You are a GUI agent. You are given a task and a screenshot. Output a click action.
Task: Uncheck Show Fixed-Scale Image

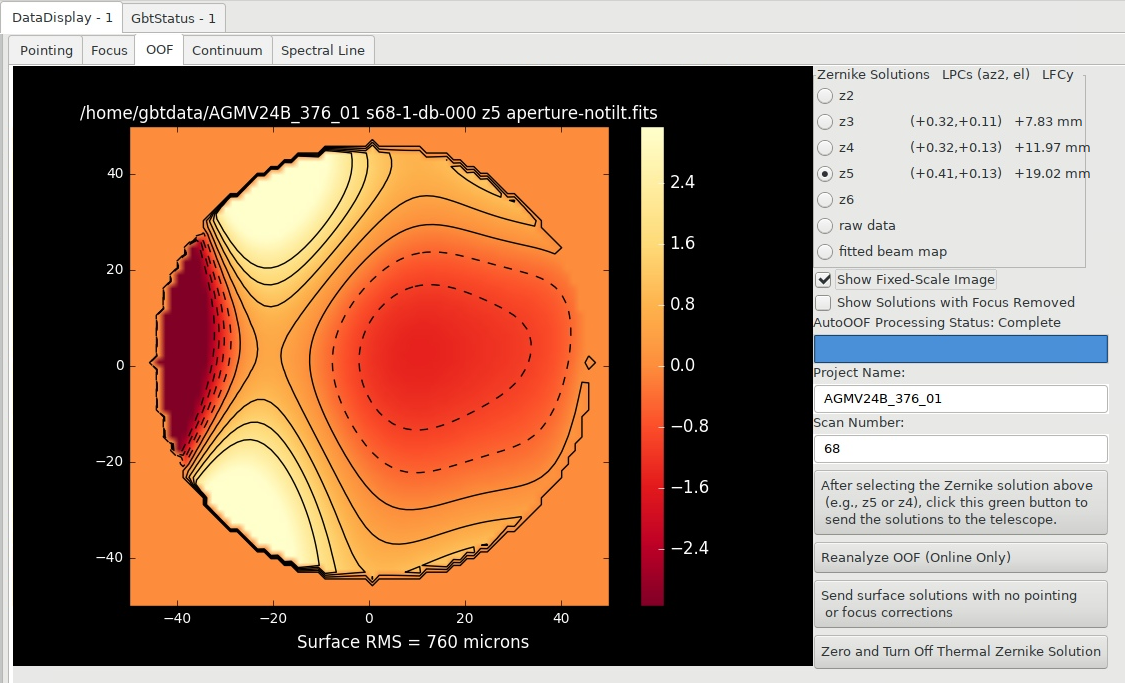pyautogui.click(x=824, y=280)
